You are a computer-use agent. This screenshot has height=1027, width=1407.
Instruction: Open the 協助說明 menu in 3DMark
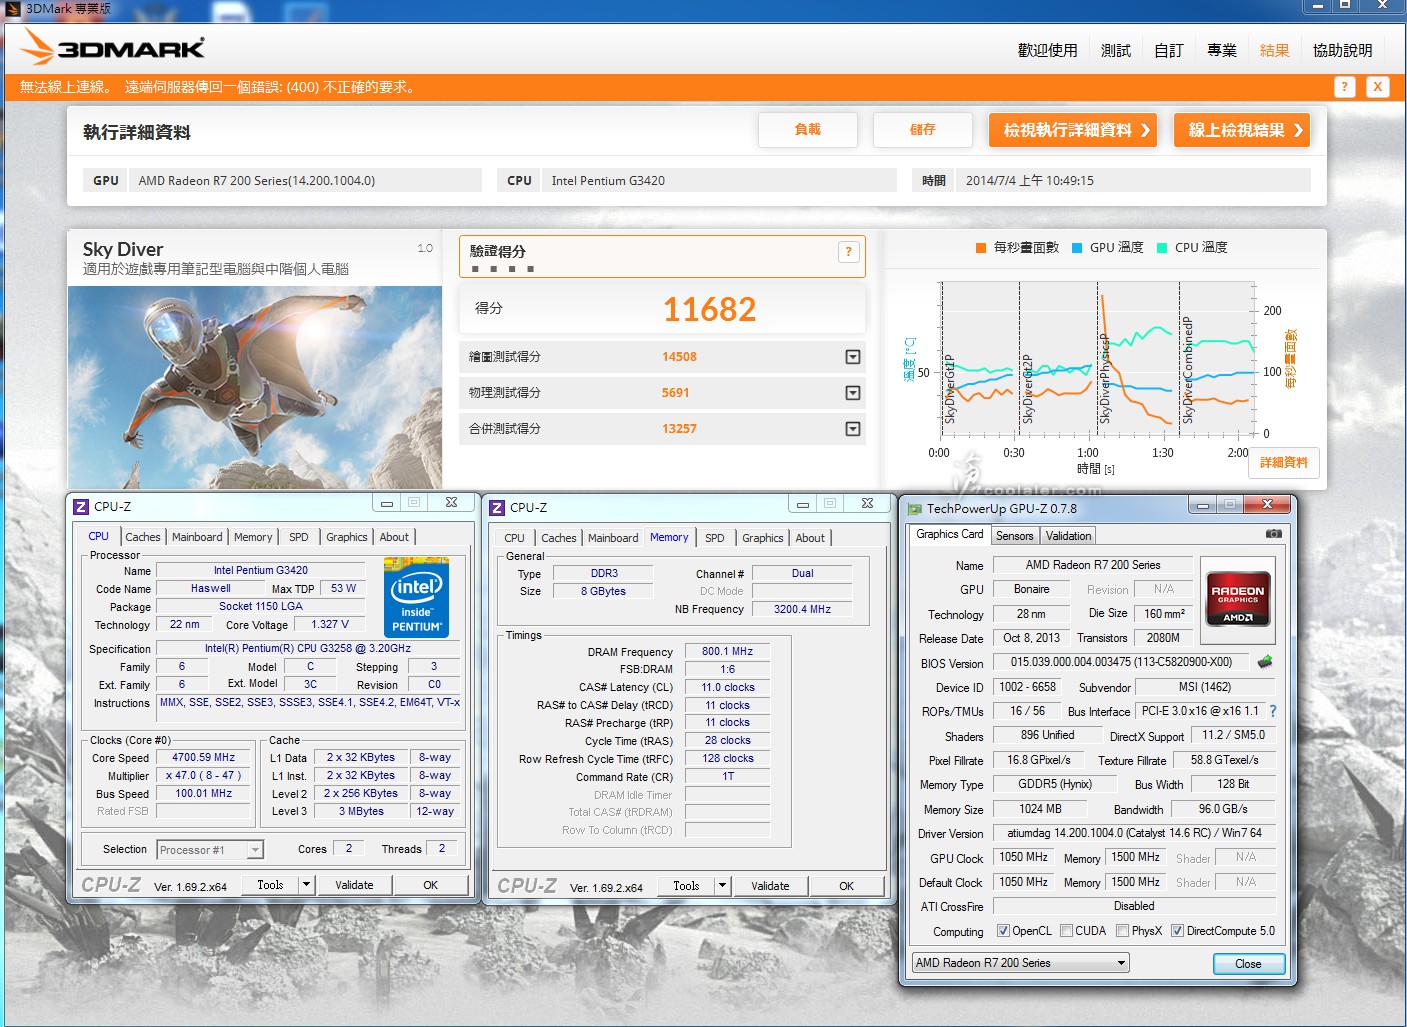click(x=1342, y=50)
